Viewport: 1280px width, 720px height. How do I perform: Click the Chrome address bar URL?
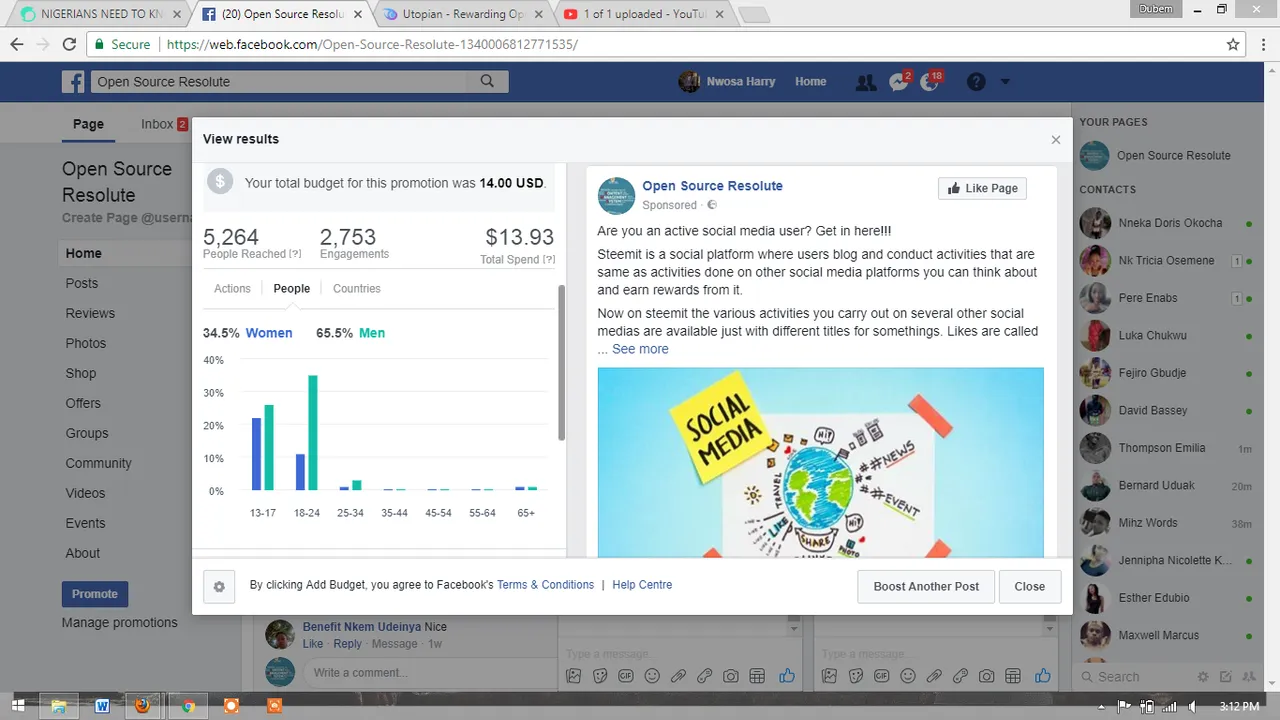click(372, 45)
